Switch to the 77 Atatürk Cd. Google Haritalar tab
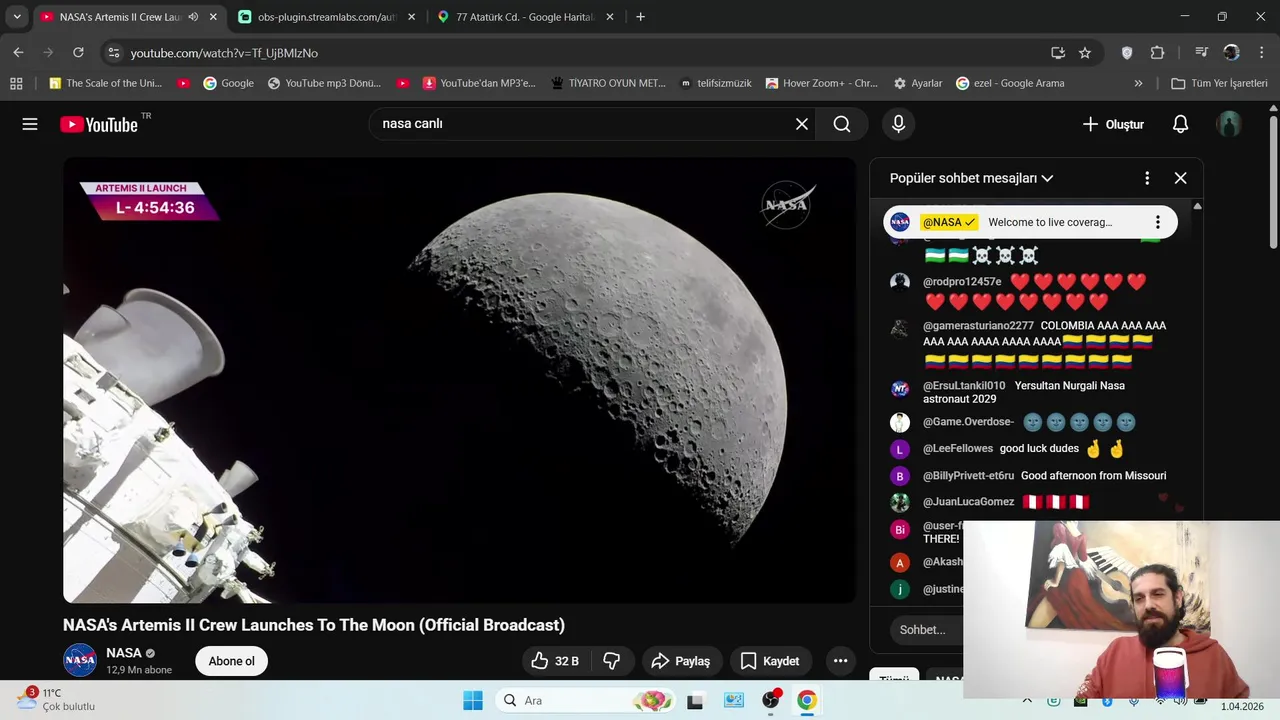This screenshot has height=720, width=1280. [526, 17]
